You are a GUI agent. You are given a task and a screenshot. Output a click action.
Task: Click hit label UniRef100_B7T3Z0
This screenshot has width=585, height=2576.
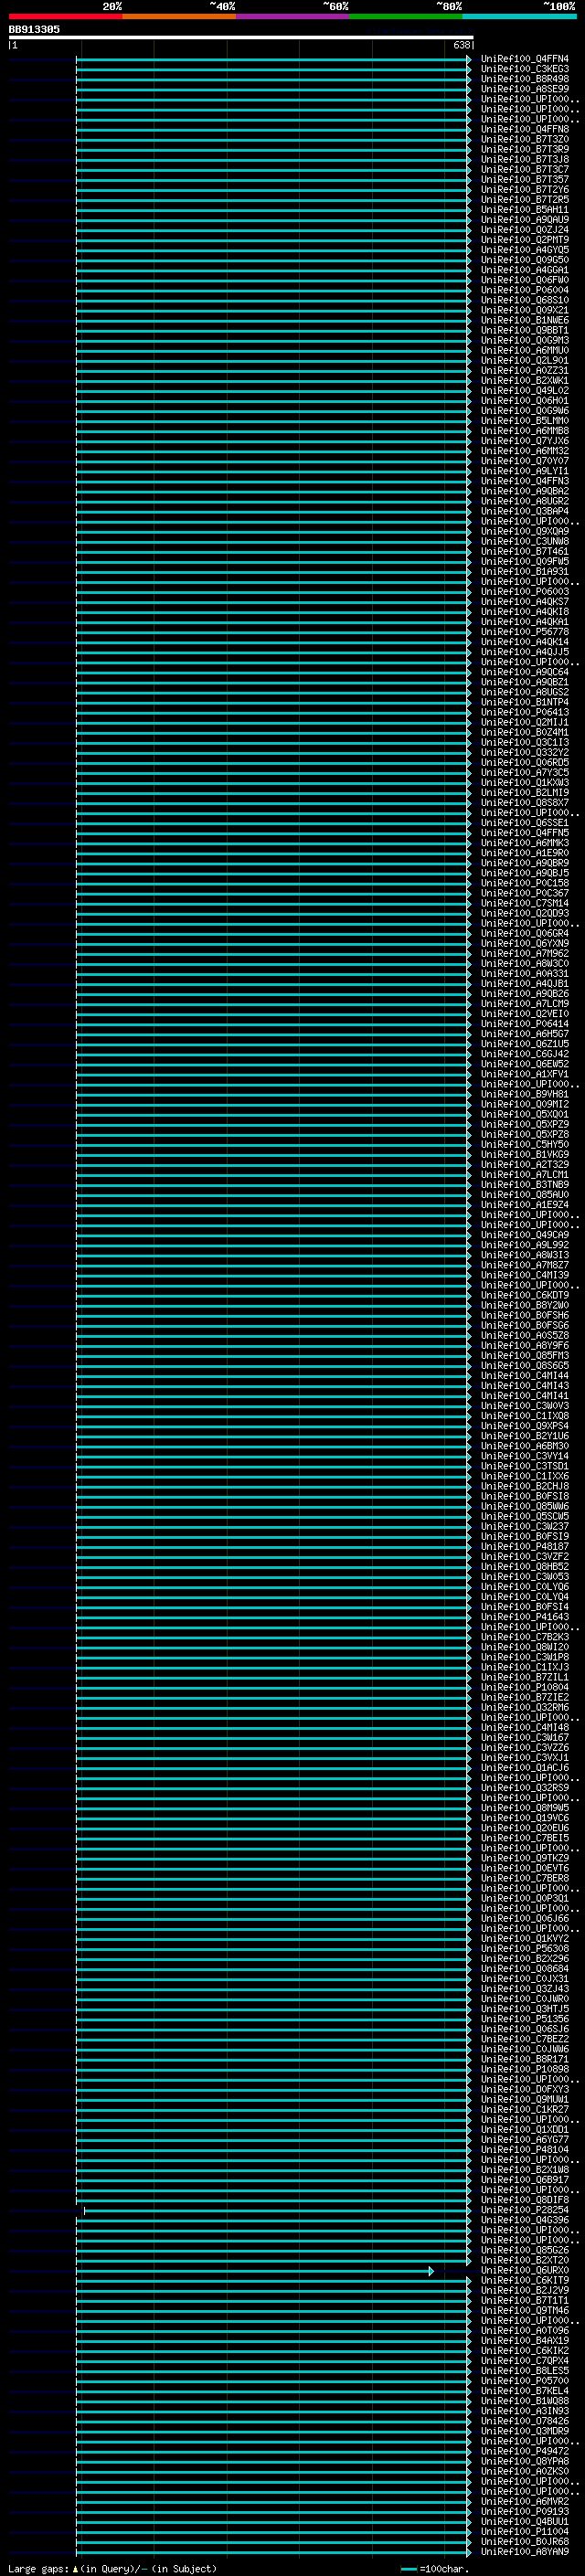tap(524, 139)
